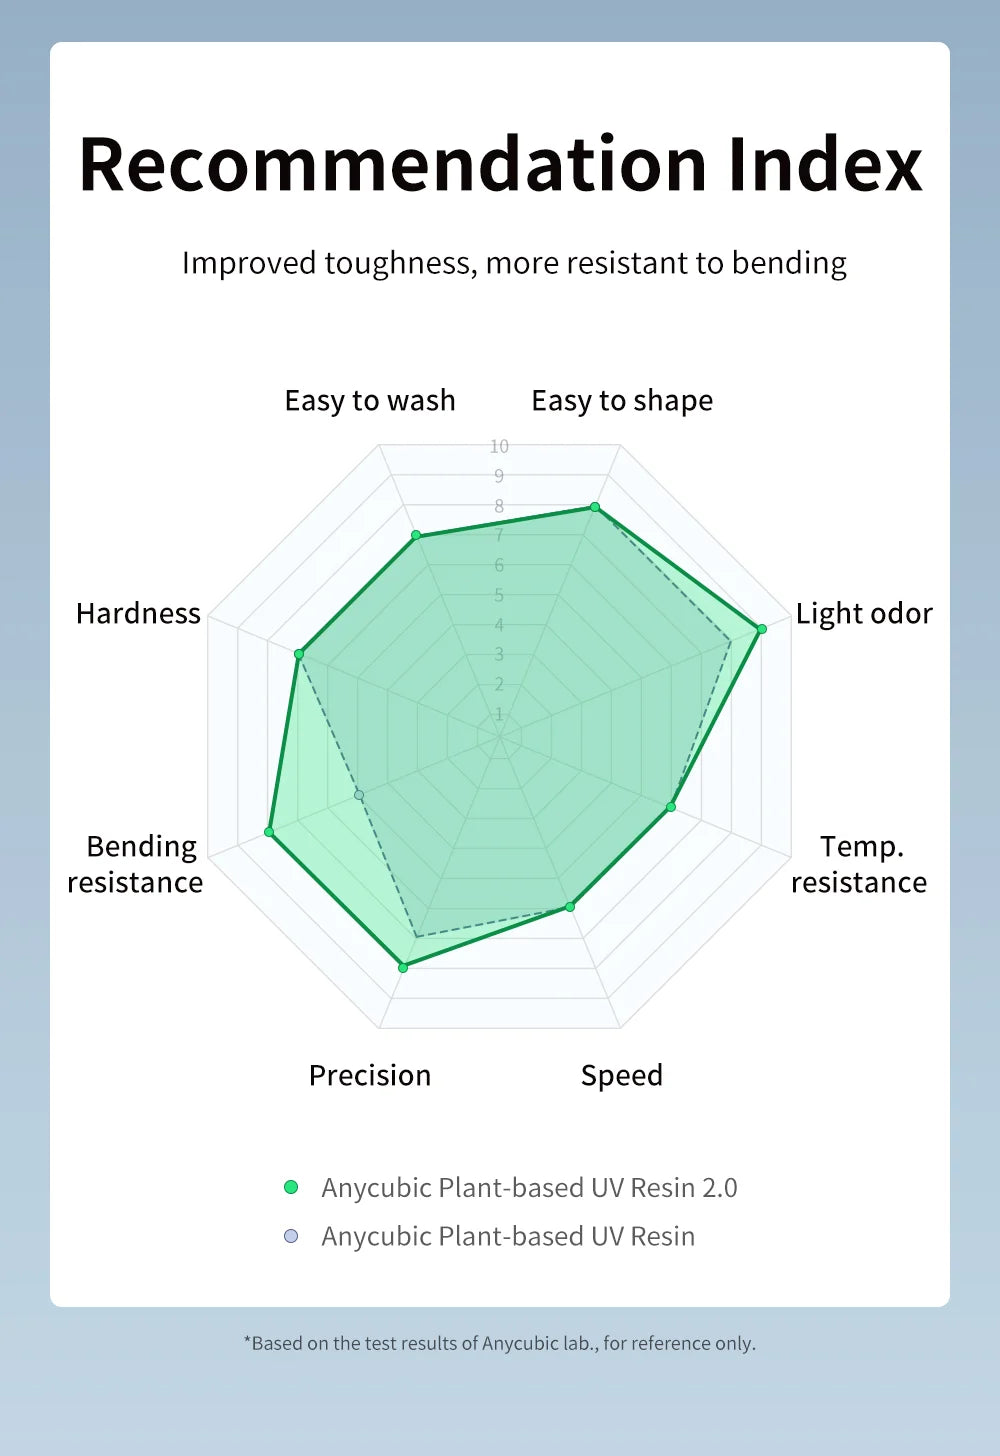Select the 'Light odor' axis label
The width and height of the screenshot is (1000, 1456).
[x=864, y=613]
